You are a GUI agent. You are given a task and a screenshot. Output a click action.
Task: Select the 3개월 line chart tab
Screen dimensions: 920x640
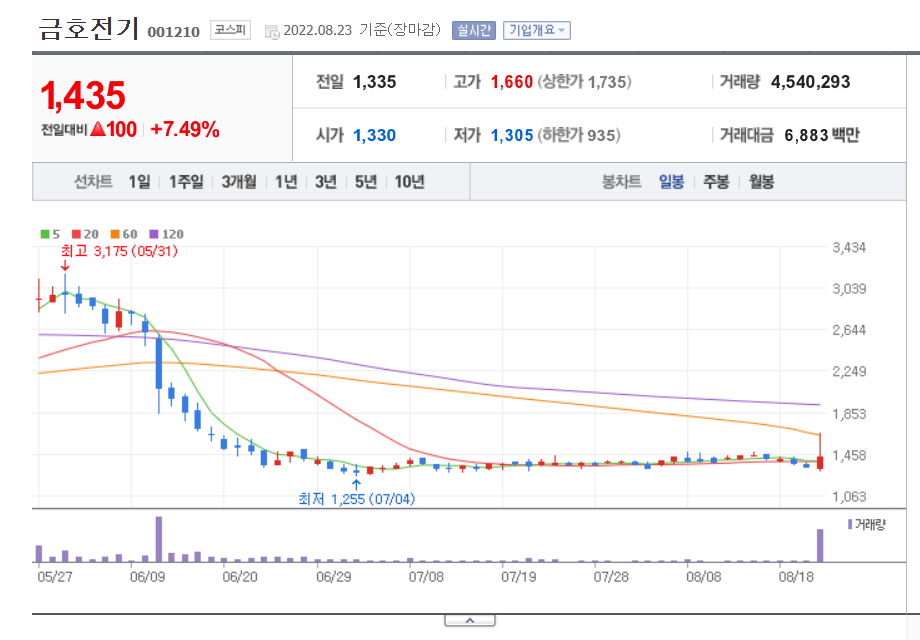coord(239,182)
